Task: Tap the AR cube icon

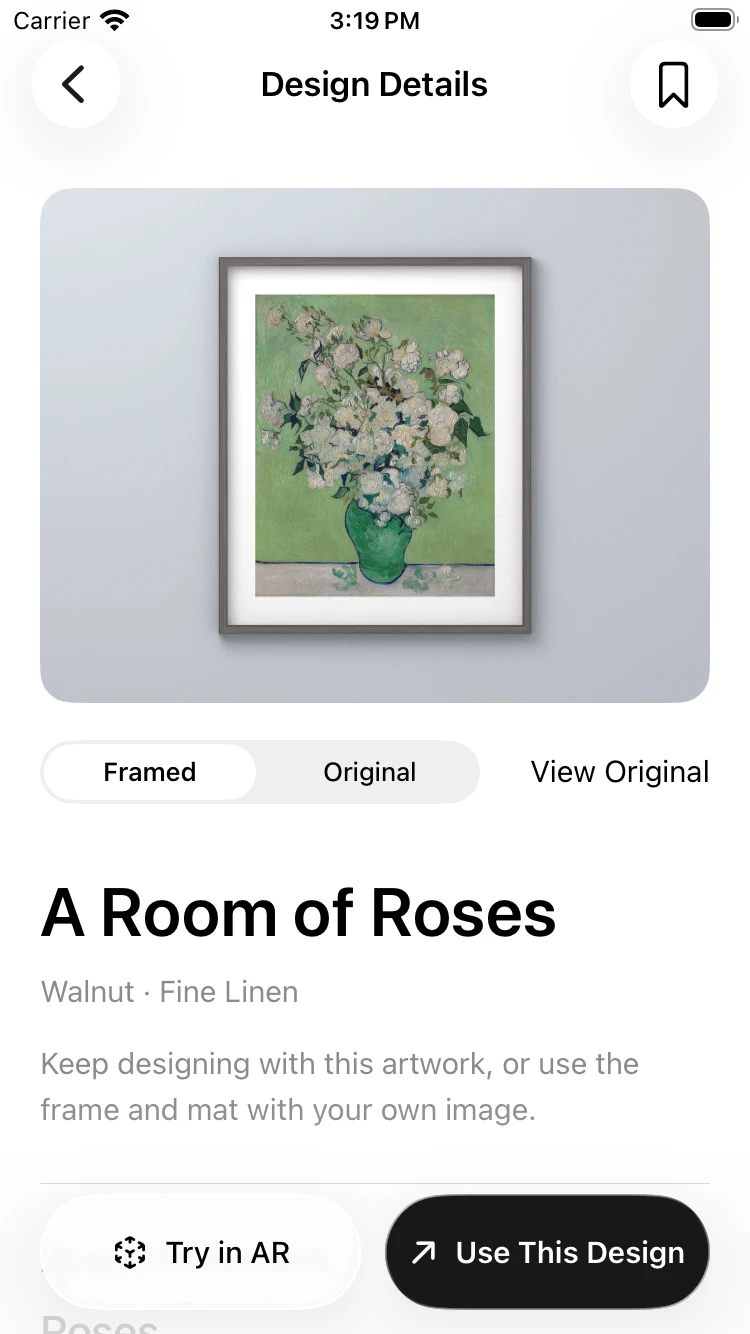Action: pos(130,1252)
